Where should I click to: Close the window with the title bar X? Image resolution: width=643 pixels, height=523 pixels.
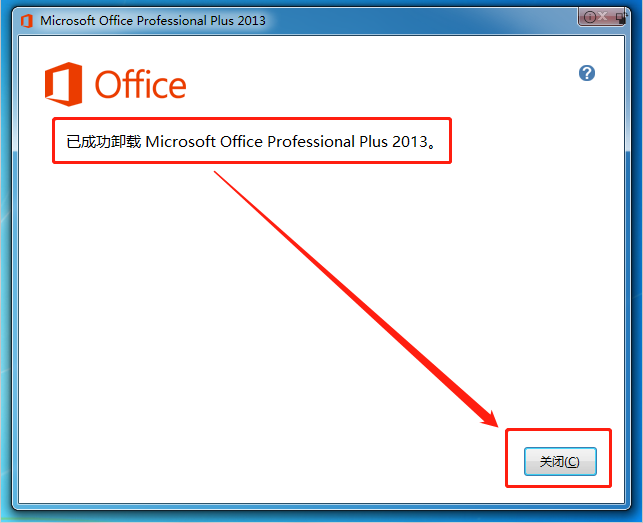coord(602,16)
